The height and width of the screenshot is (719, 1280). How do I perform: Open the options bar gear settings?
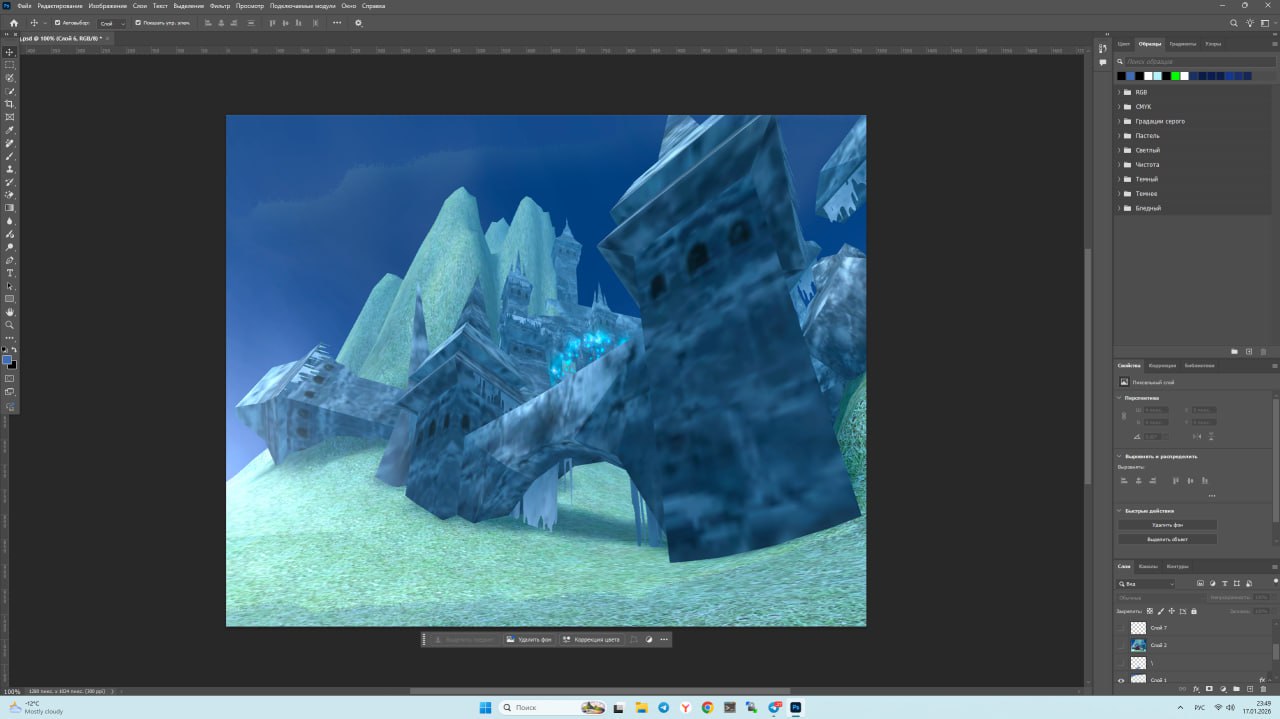click(x=359, y=23)
